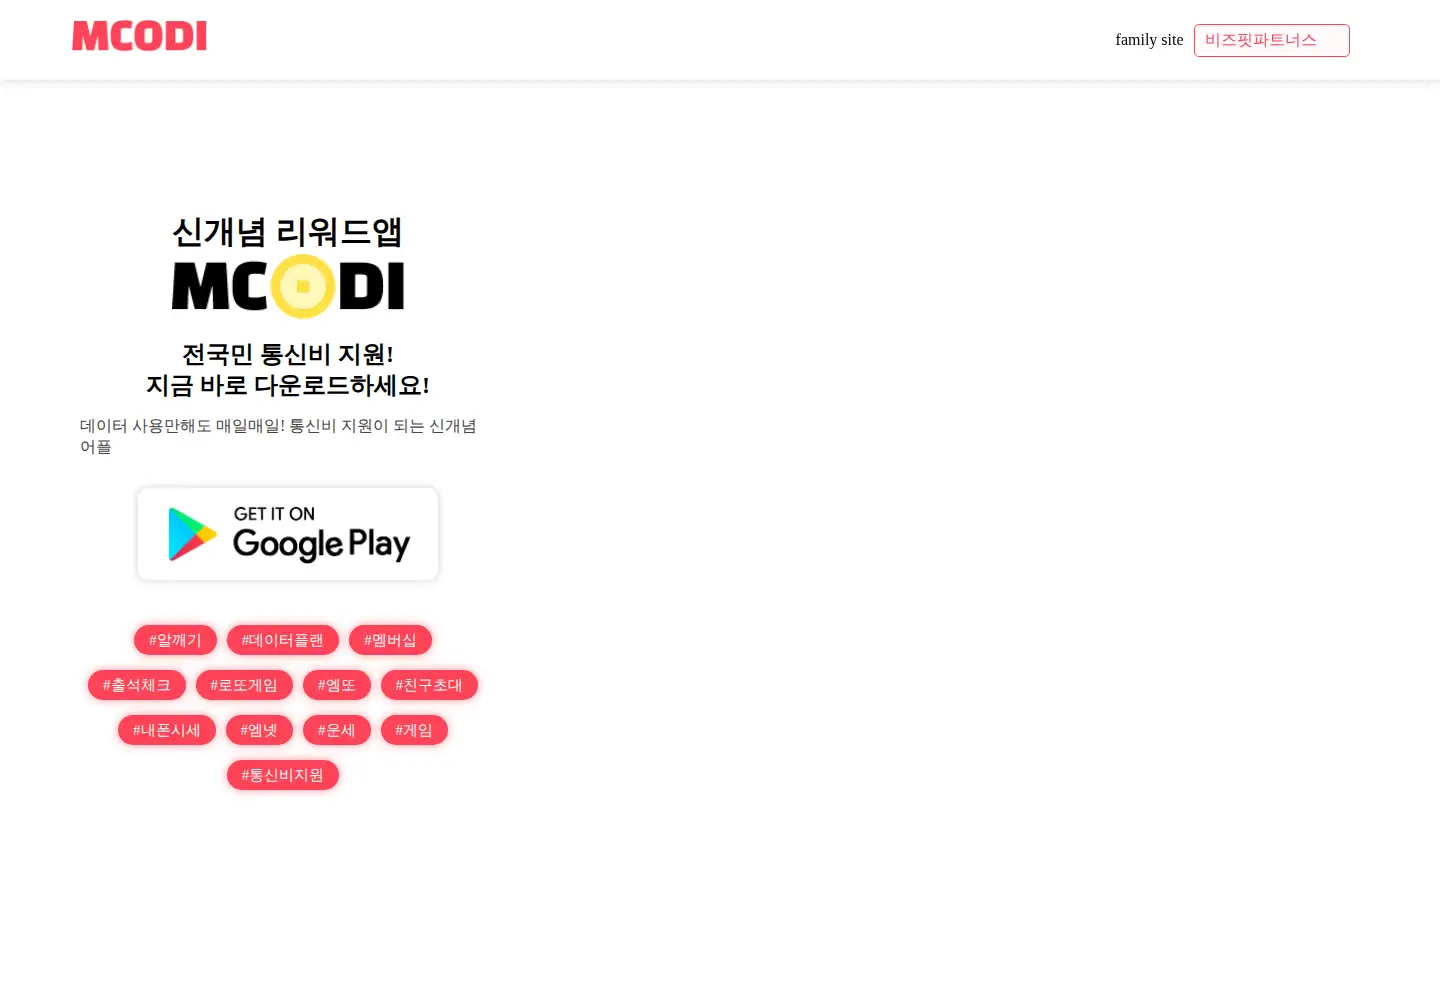
Task: Click the '신개념 리워드앱' heading
Action: 288,232
